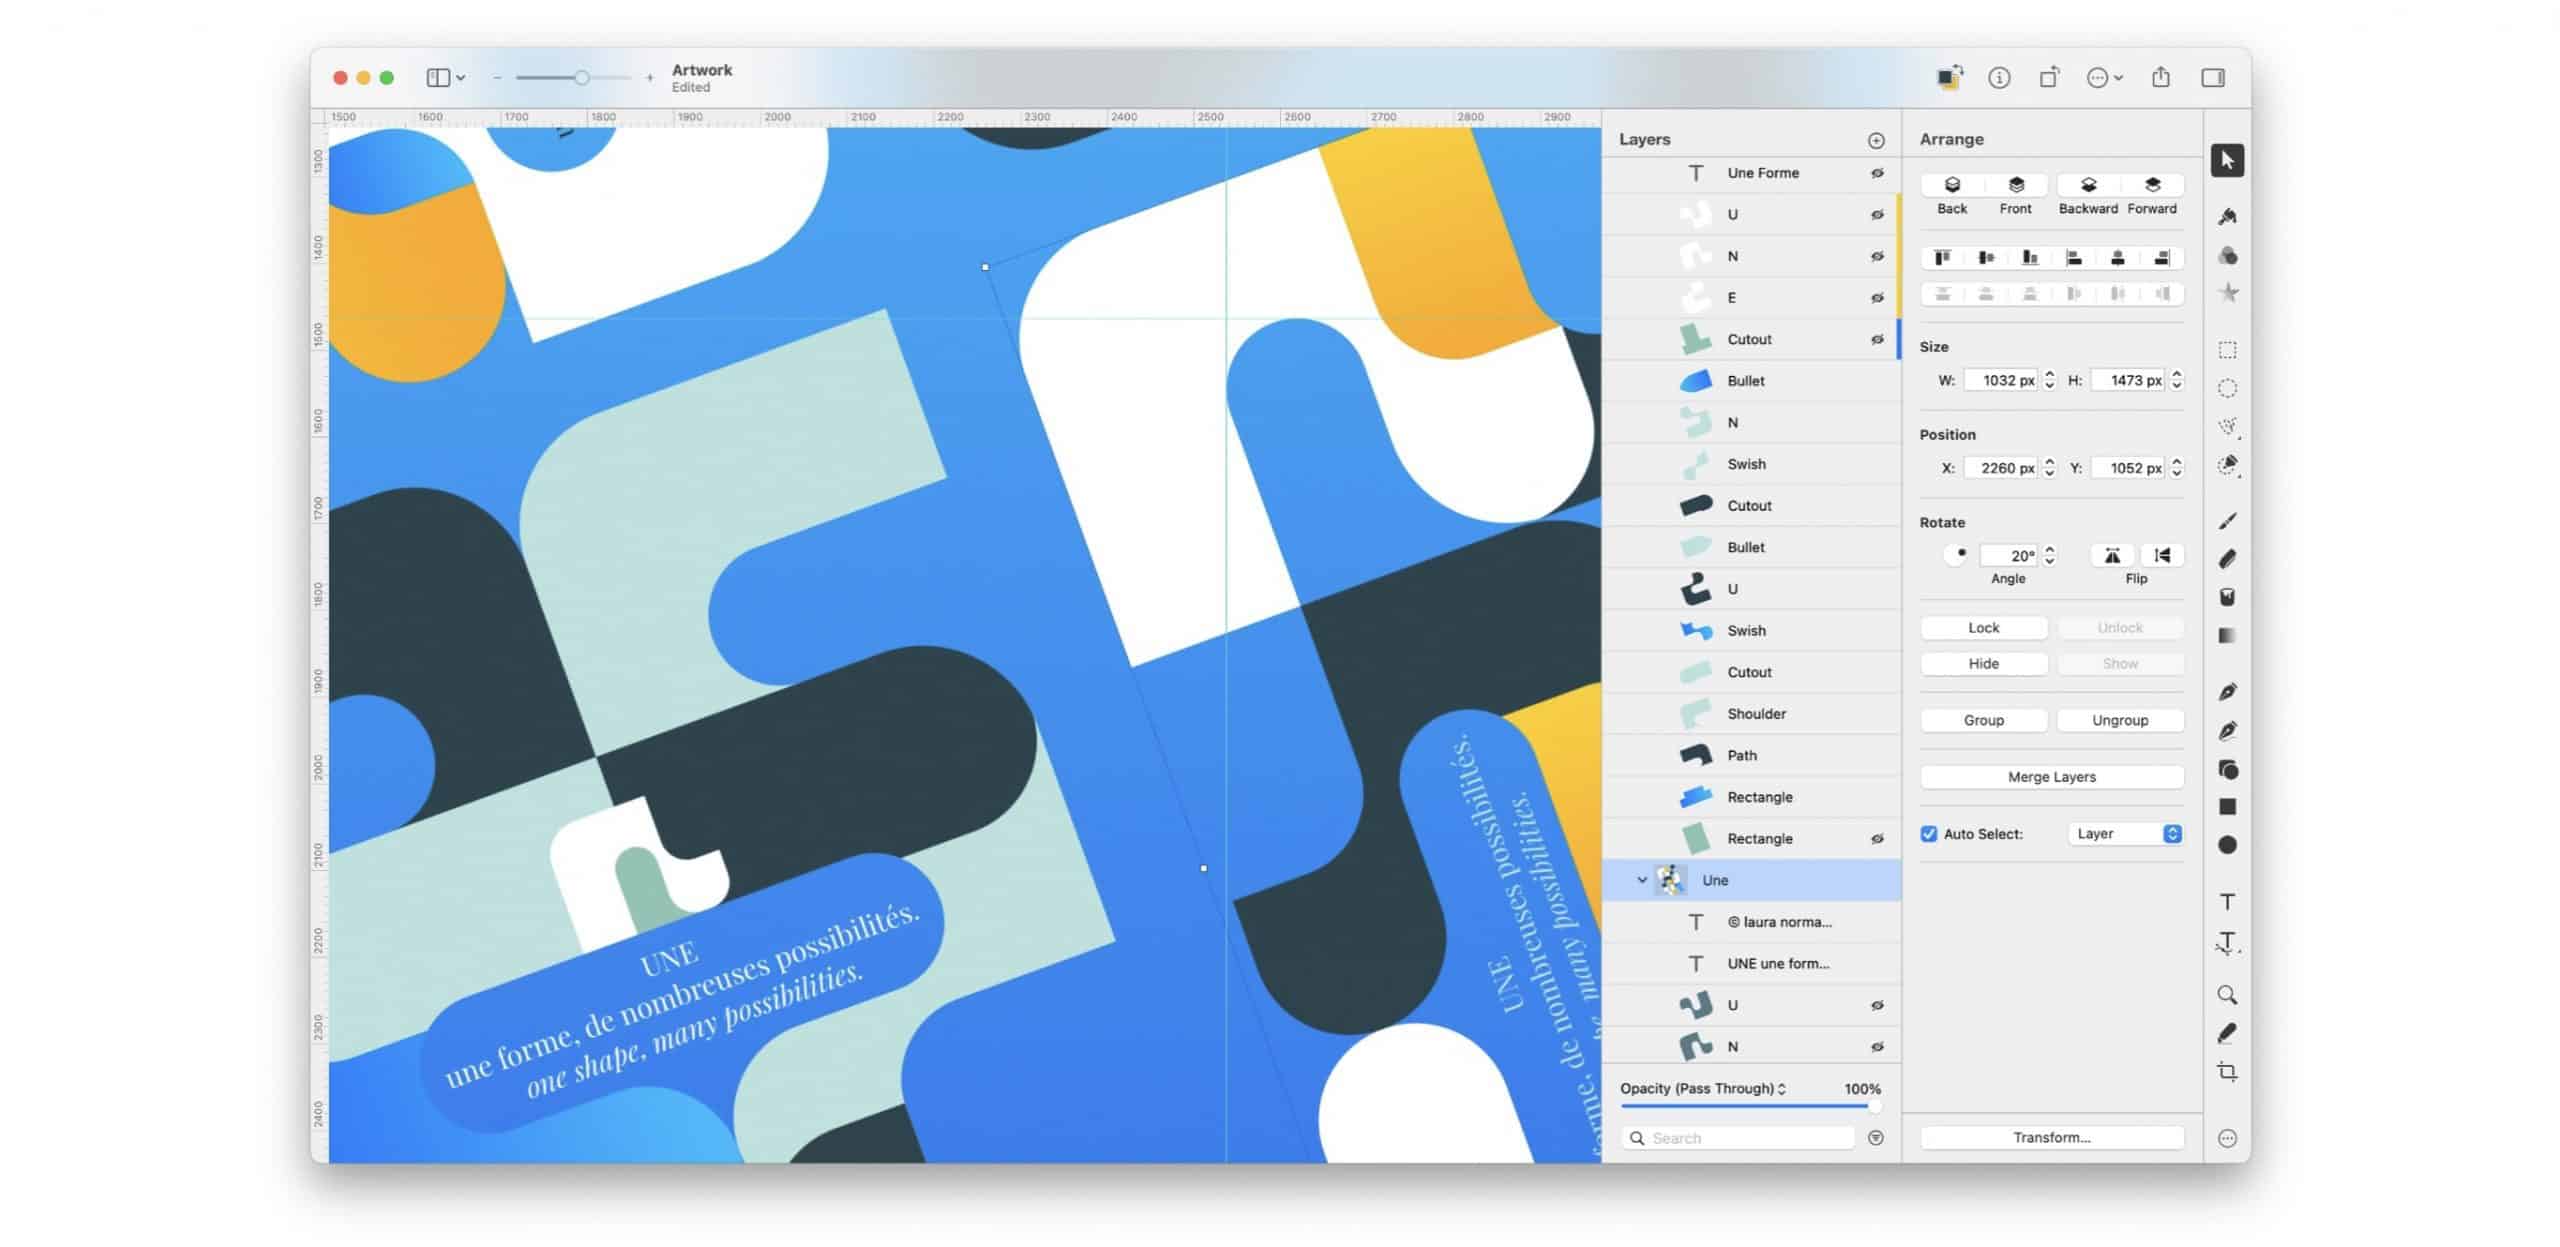The image size is (2560, 1247).
Task: Select the Rectangular Selection tool
Action: [2227, 350]
